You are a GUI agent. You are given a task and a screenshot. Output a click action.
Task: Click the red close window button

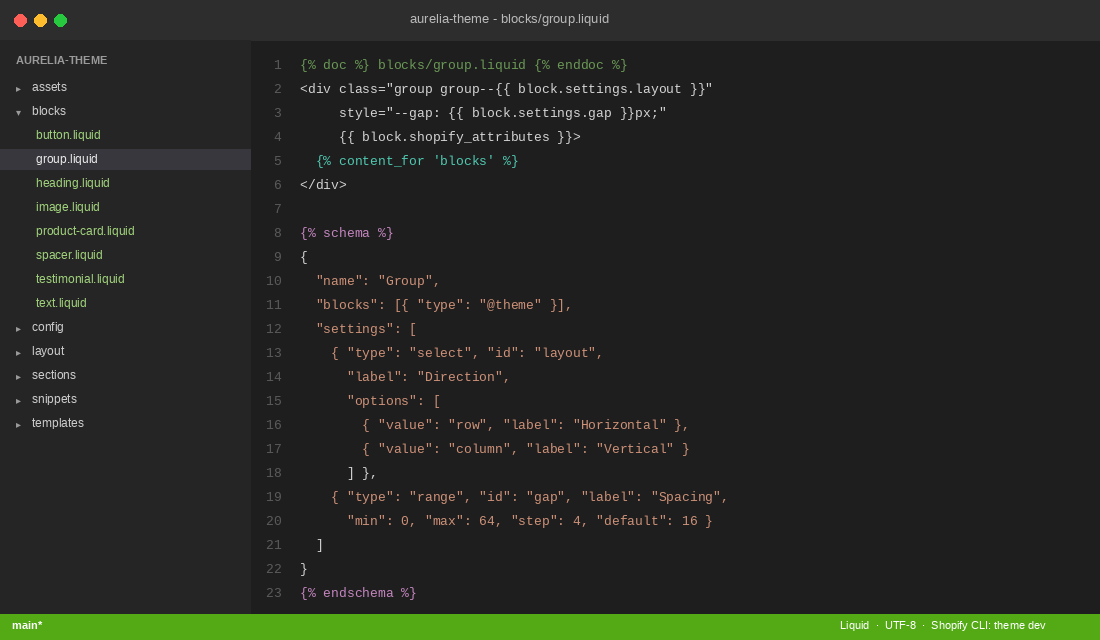coord(20,20)
